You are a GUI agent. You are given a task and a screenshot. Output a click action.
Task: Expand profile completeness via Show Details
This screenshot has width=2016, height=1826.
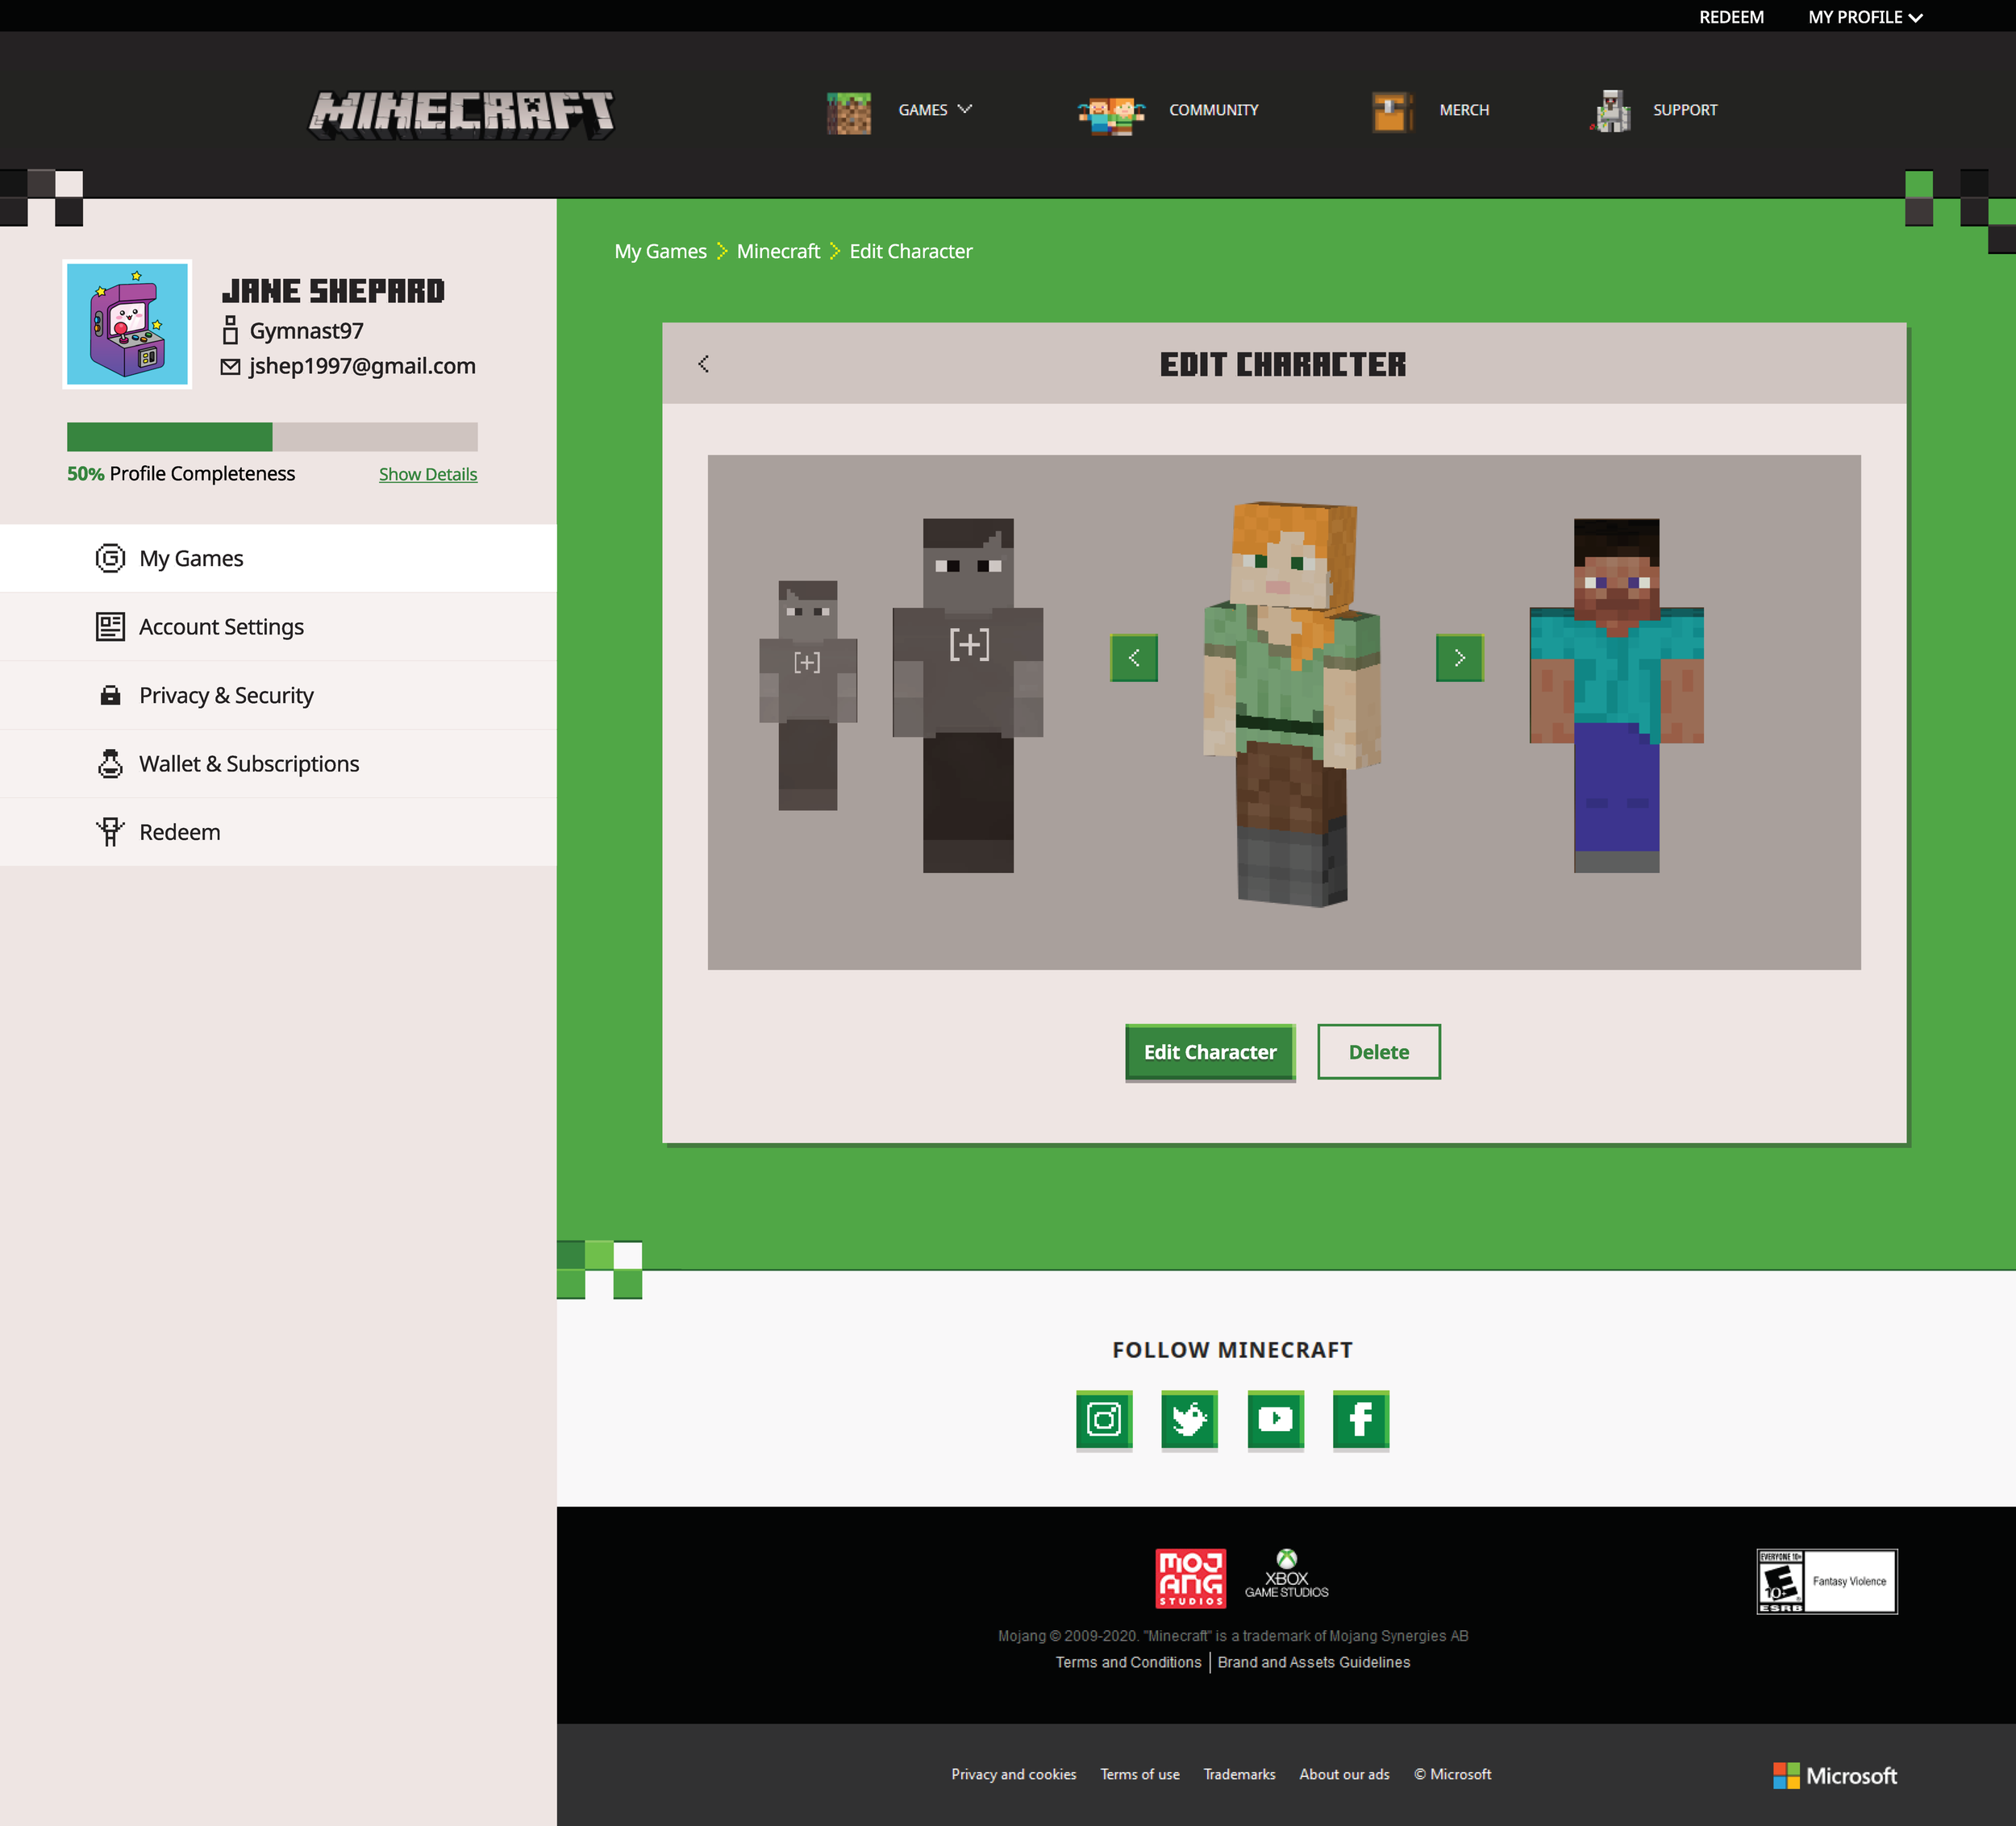427,474
